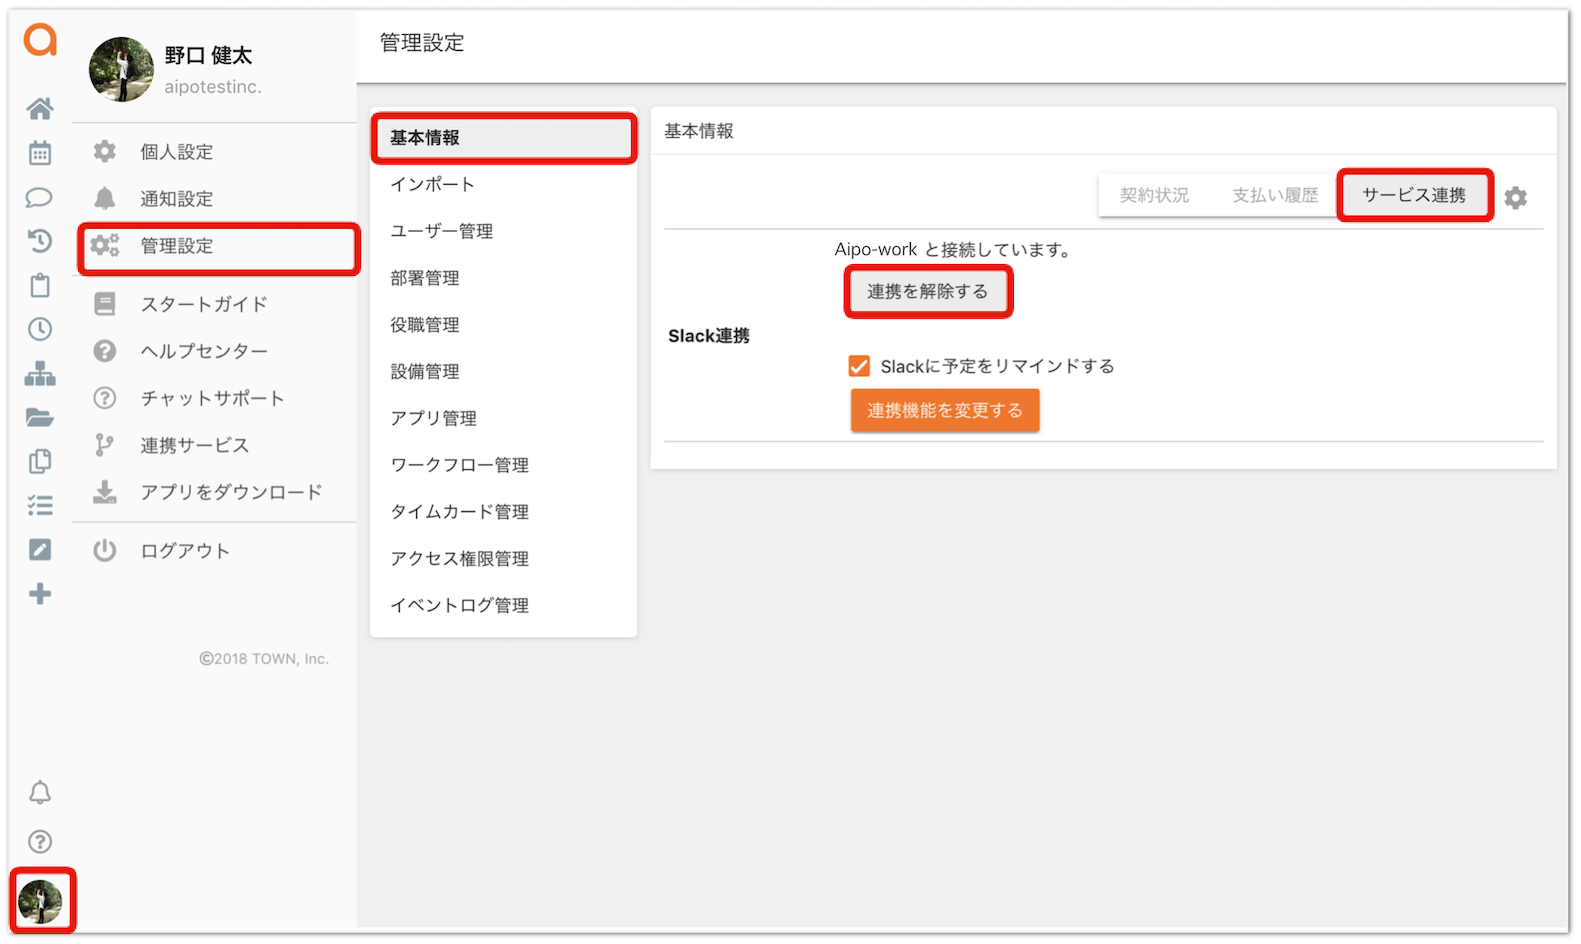
Task: Click ログアウト label to sign out
Action: point(185,551)
